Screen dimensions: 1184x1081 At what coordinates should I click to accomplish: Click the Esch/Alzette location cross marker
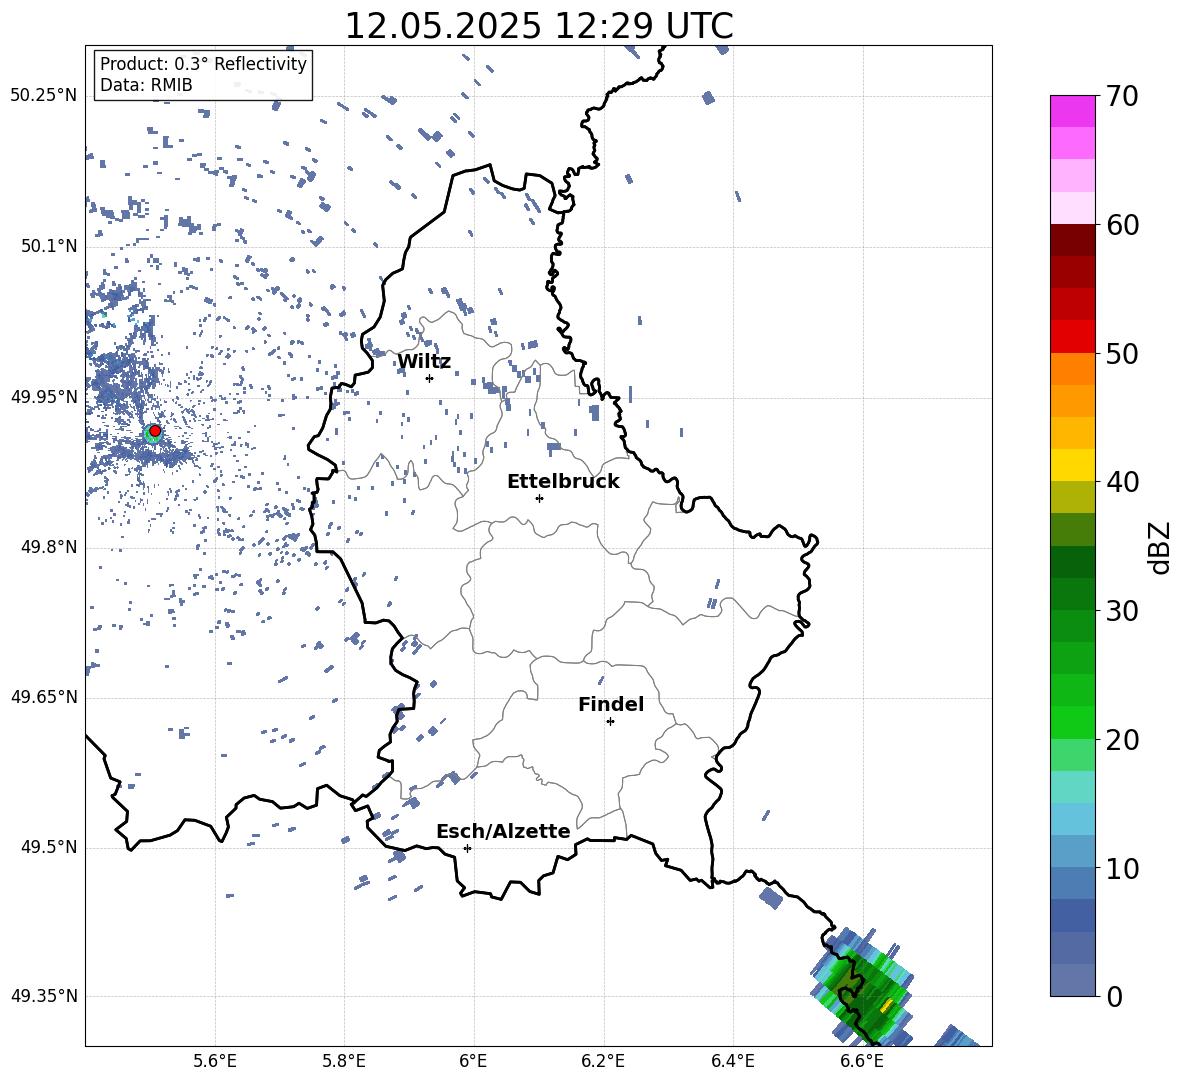click(x=467, y=848)
